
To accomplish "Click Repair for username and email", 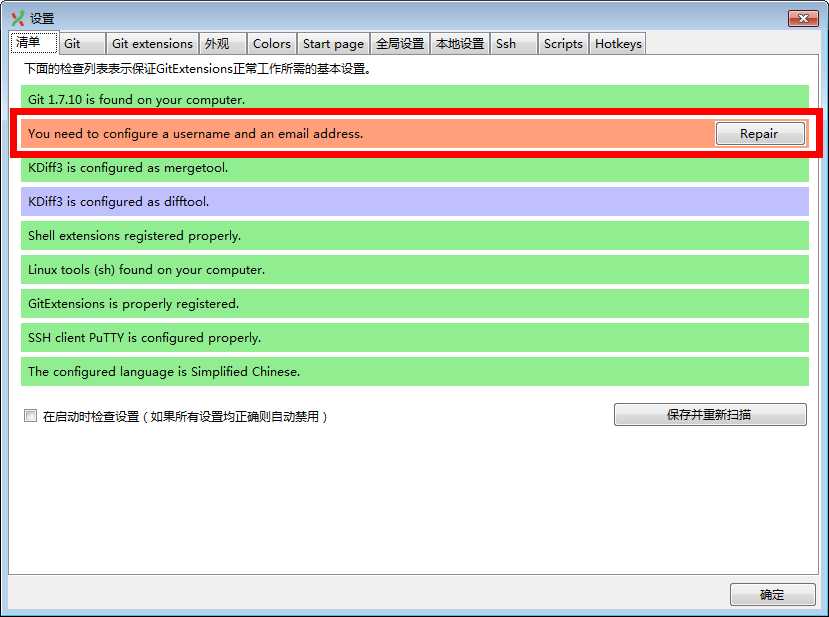I will (760, 134).
